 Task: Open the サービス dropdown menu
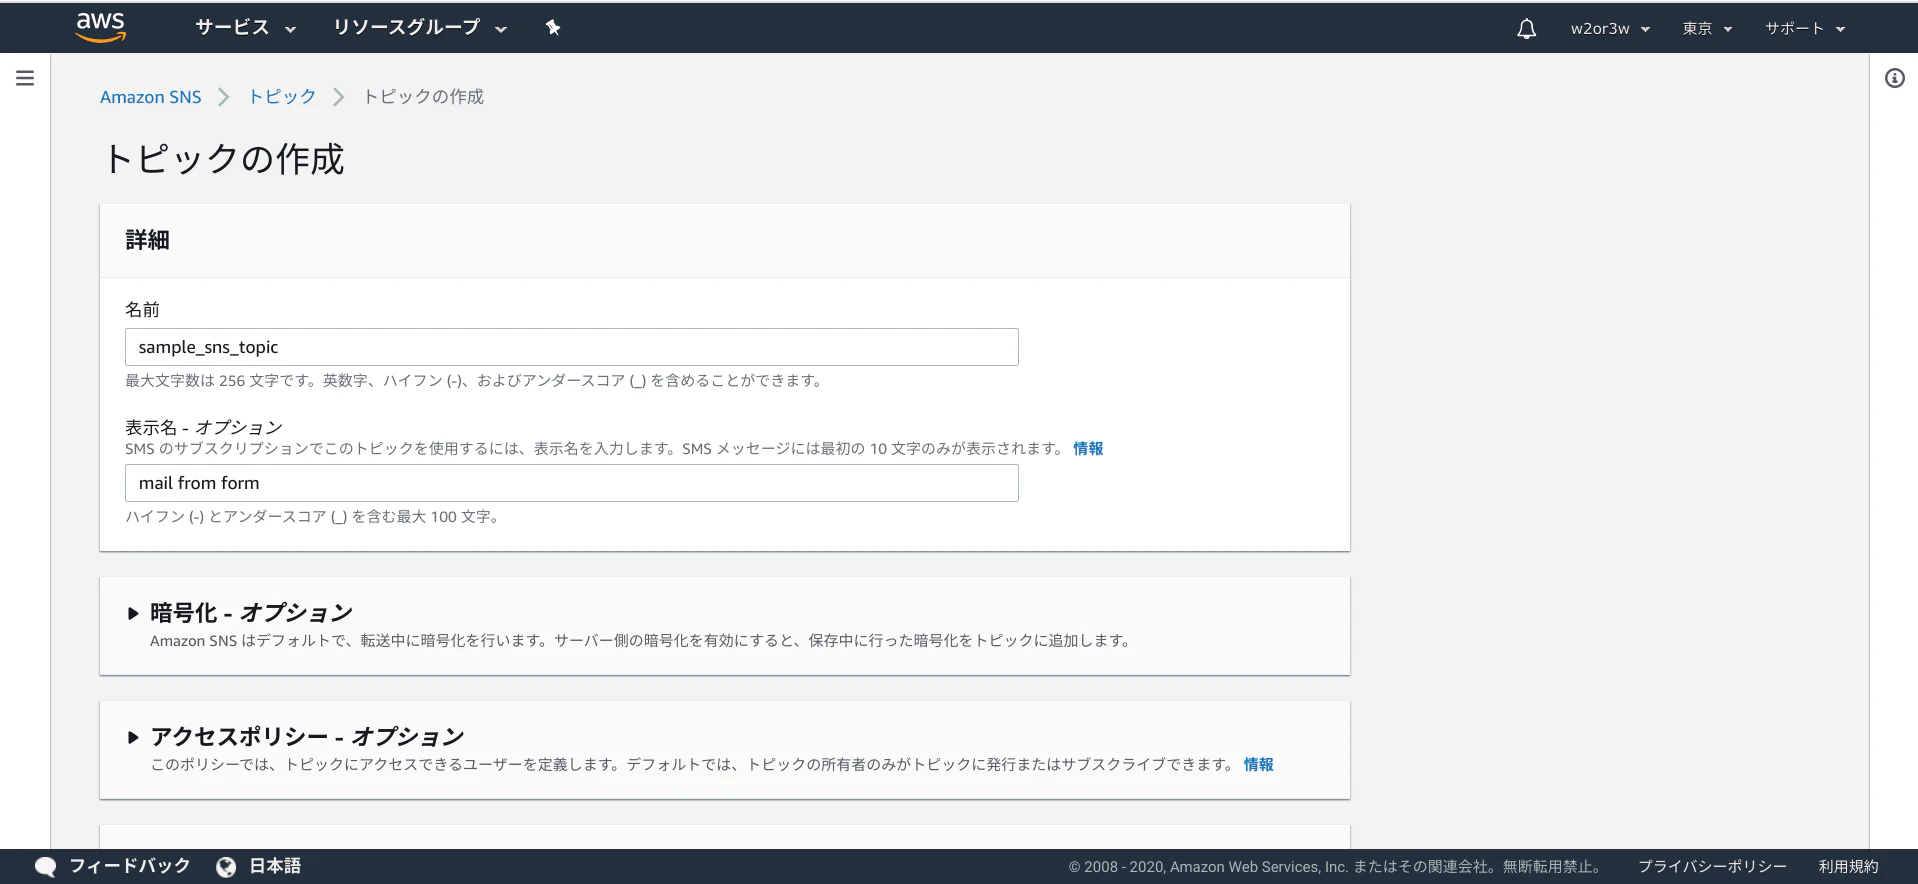[x=245, y=28]
